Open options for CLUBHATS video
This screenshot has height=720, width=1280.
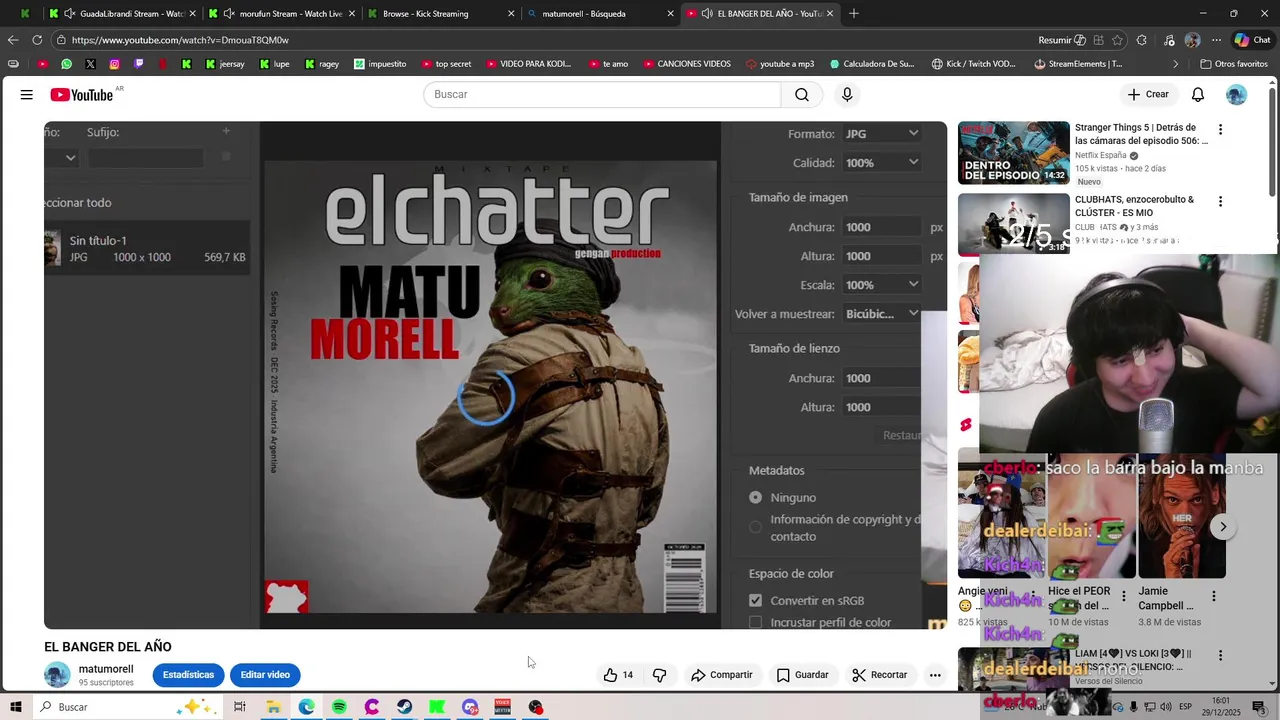click(1220, 202)
